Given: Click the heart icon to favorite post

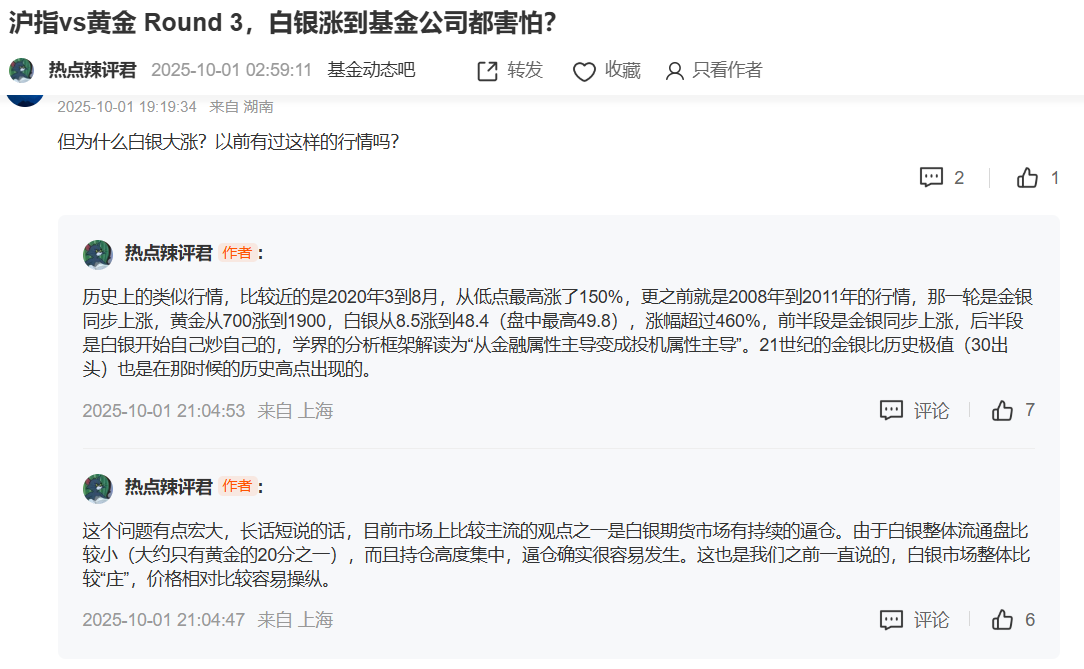Looking at the screenshot, I should coord(584,72).
